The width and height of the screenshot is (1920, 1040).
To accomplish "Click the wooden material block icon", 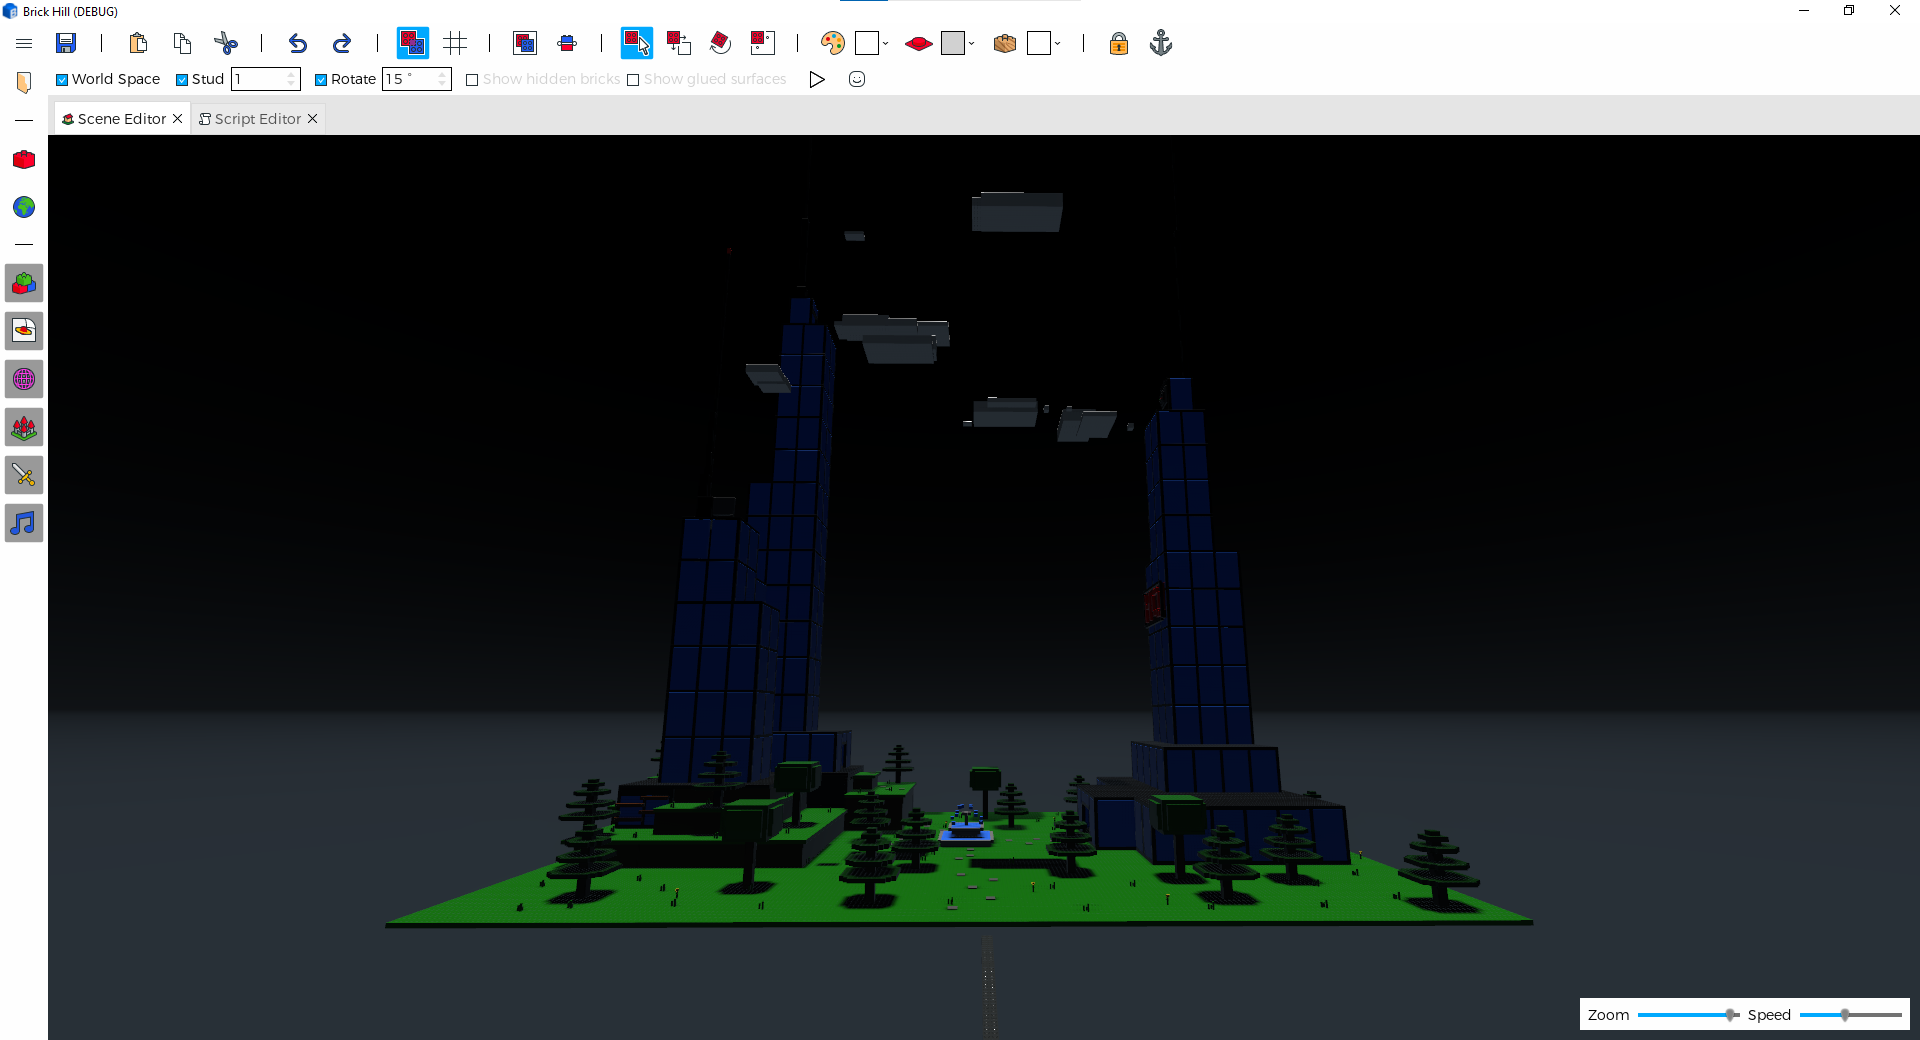I will (x=1005, y=43).
